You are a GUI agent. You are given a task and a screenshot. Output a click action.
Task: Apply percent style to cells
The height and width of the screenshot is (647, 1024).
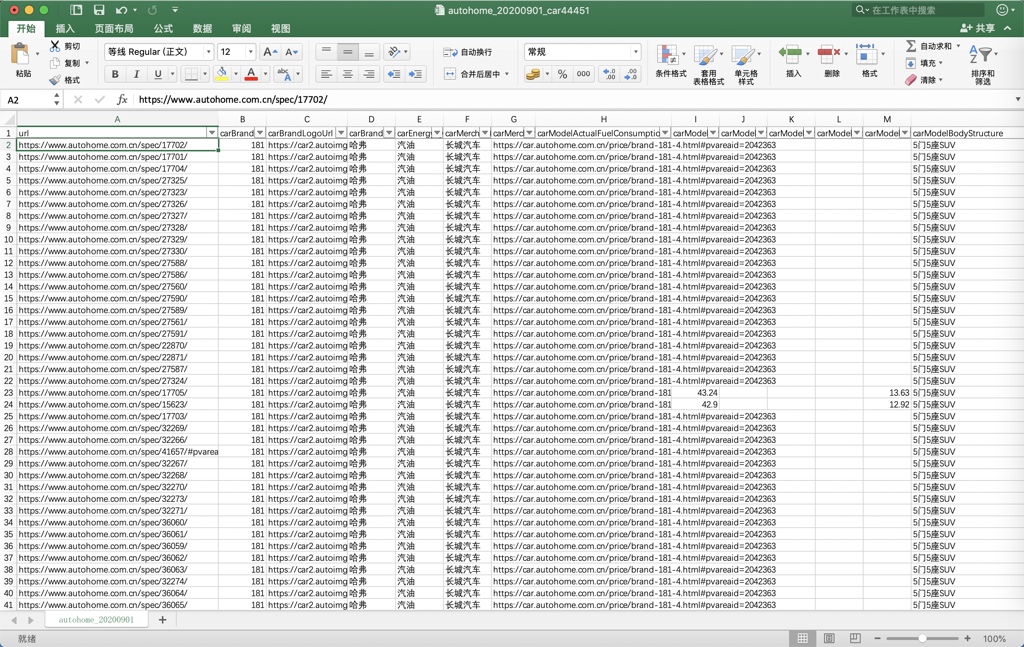(562, 74)
